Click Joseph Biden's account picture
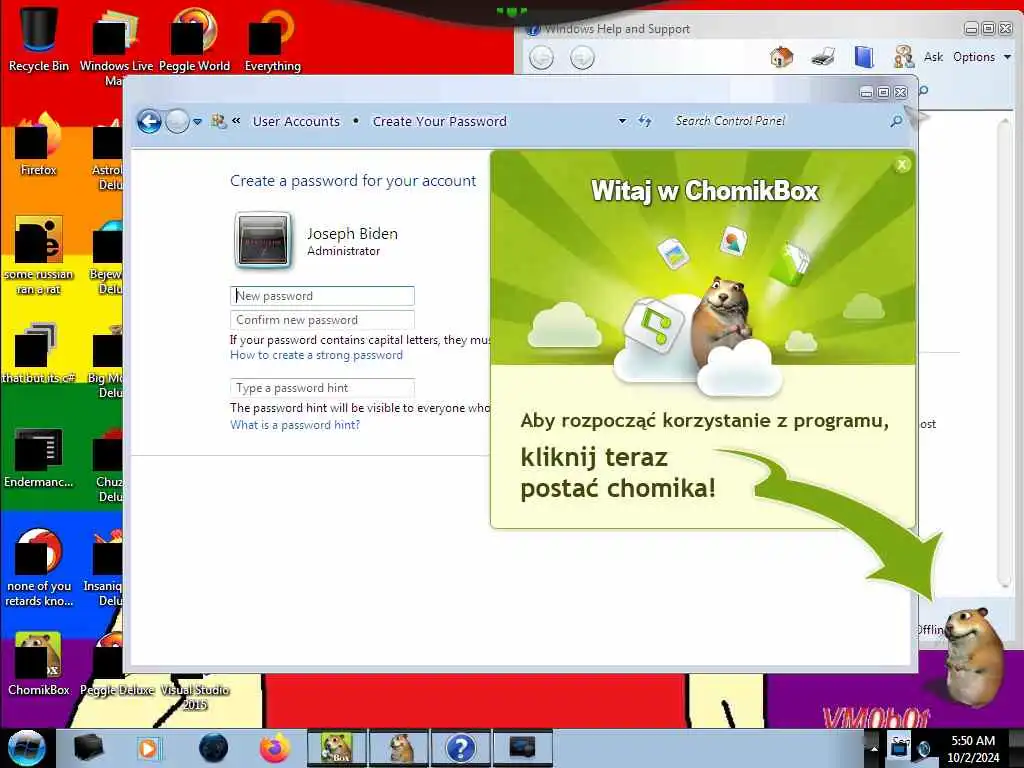1024x768 pixels. pos(263,240)
